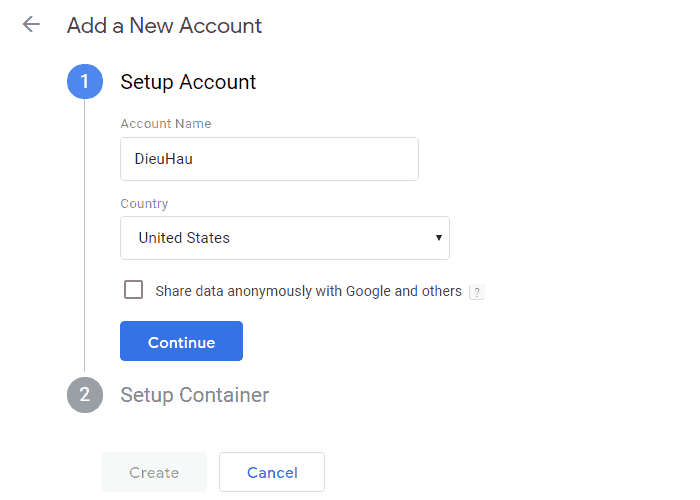Select the 'United States' value in Country
This screenshot has width=700, height=500.
(184, 238)
